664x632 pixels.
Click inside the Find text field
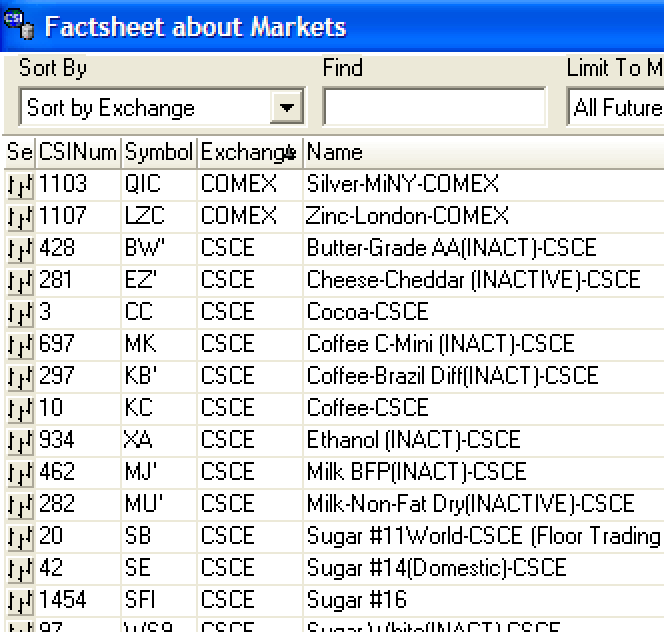click(434, 107)
